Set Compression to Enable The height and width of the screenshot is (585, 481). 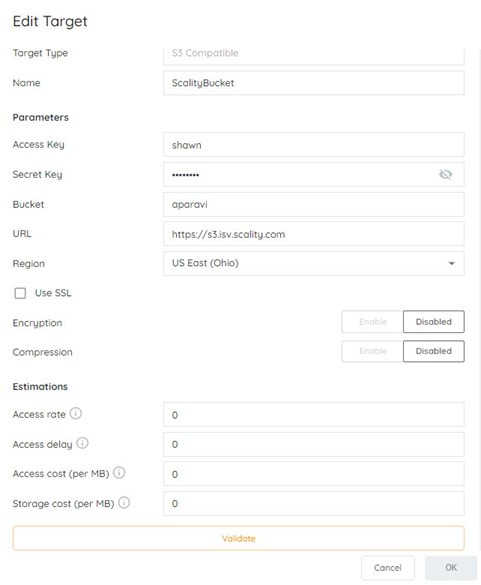tap(373, 351)
